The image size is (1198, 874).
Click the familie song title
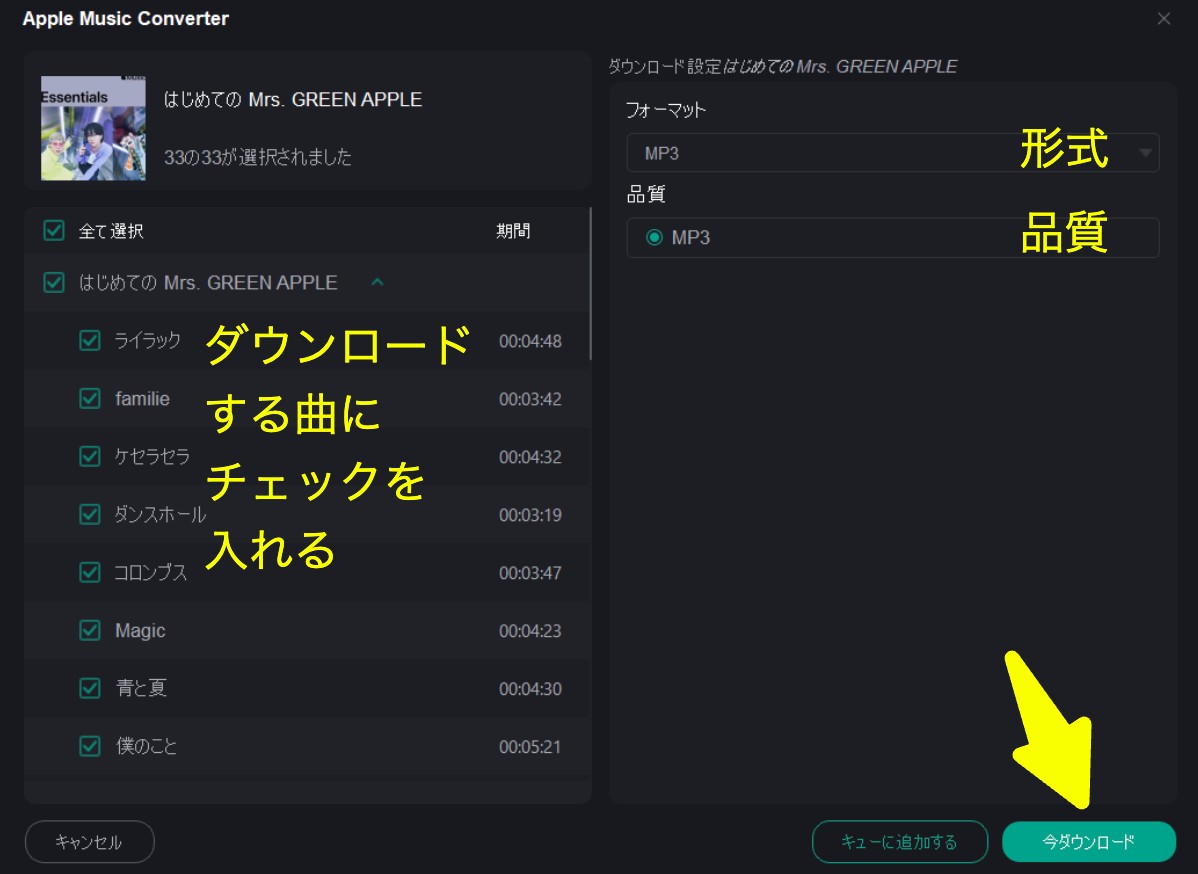coord(142,398)
